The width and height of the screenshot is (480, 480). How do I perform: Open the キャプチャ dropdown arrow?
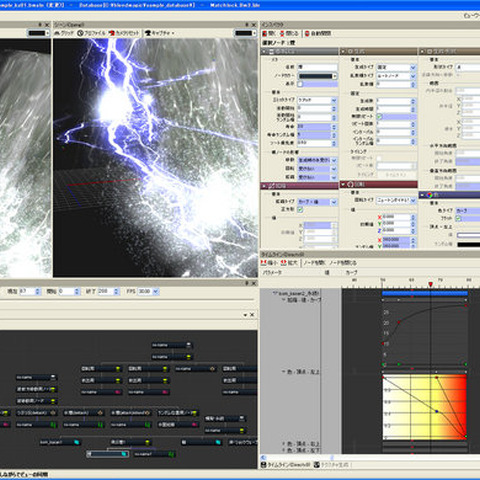173,33
